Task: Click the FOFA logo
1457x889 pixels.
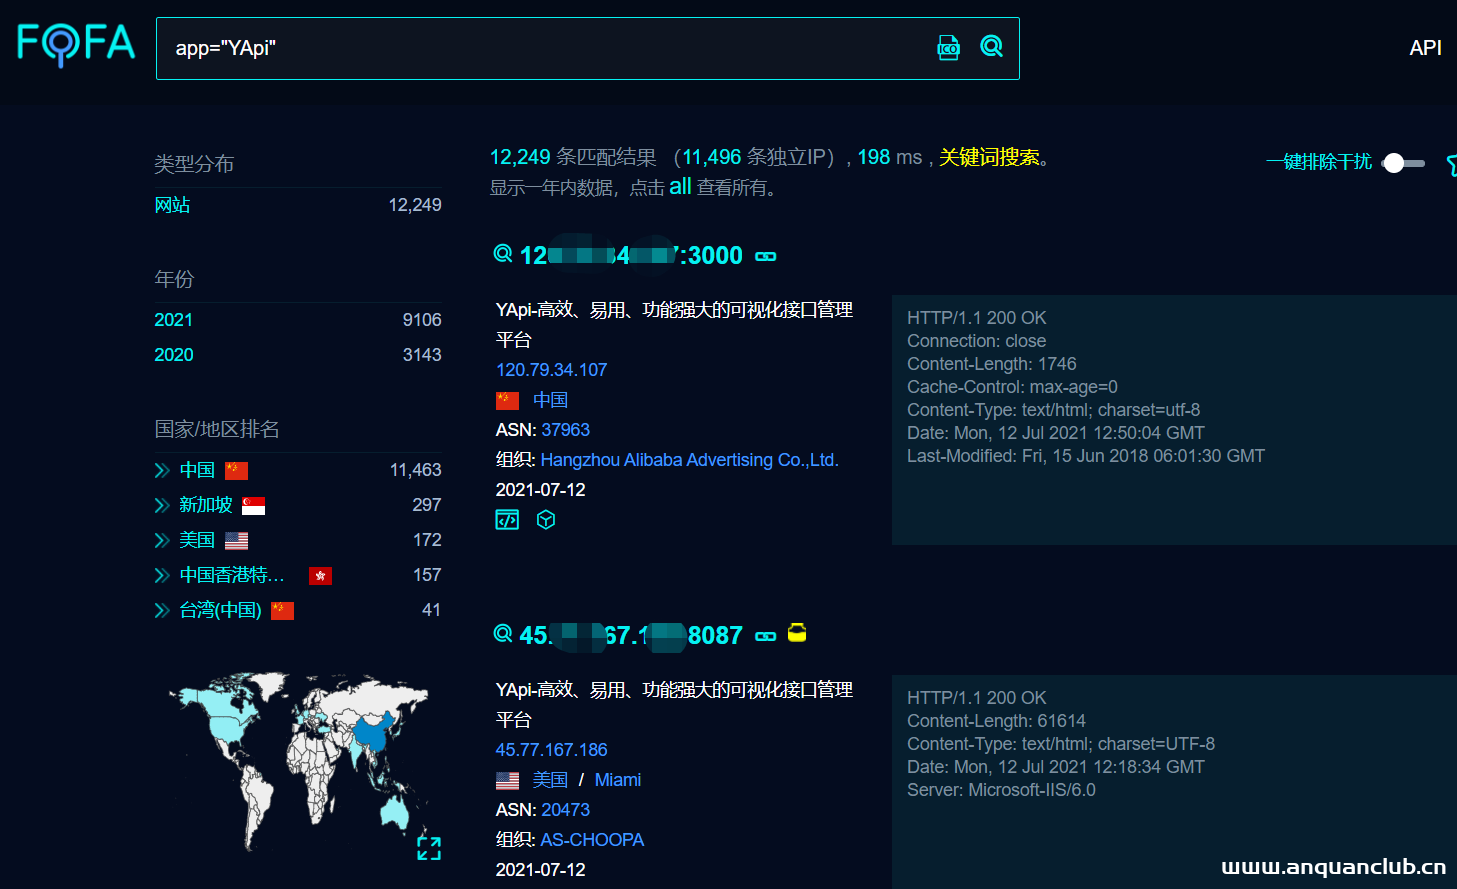Action: pos(76,45)
